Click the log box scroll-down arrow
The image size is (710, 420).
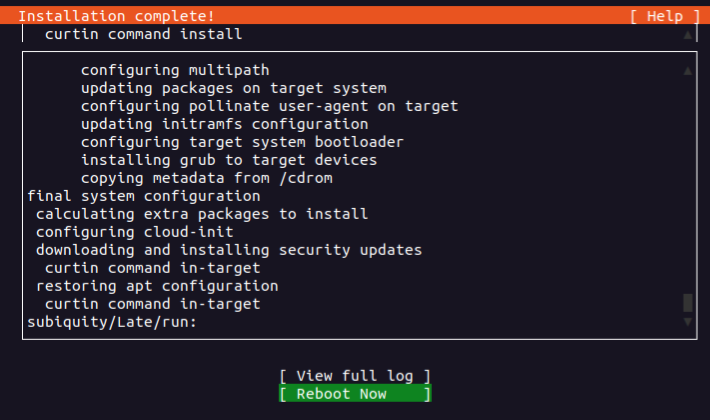coord(687,322)
